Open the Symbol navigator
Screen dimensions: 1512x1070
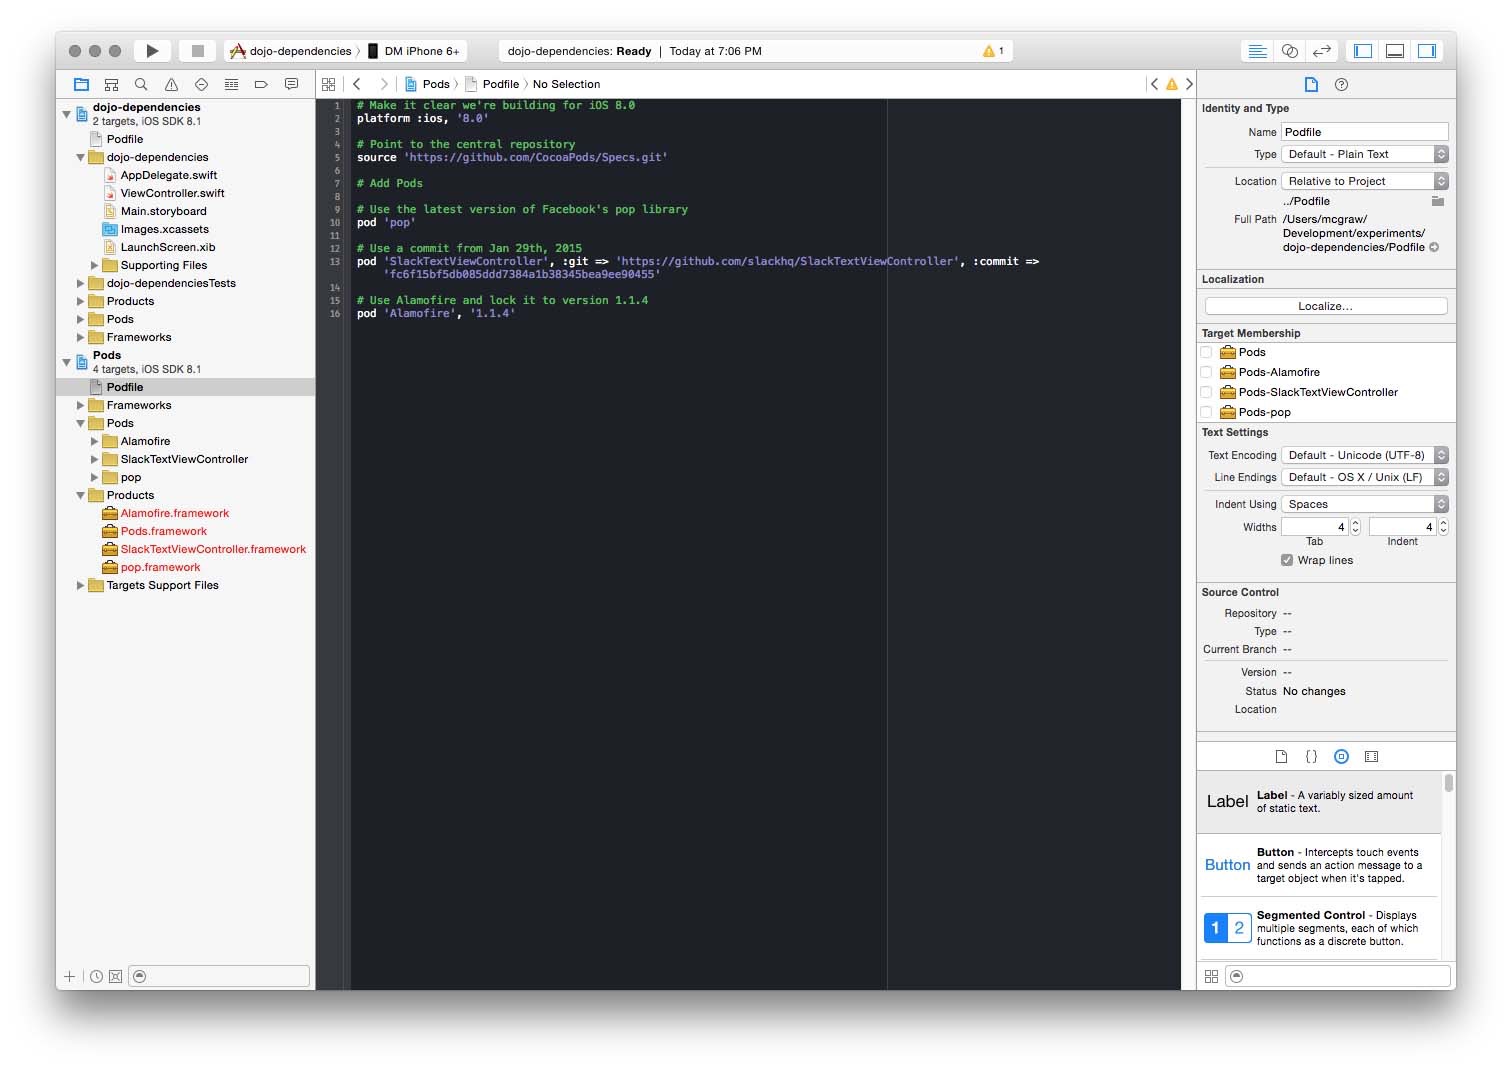coord(112,84)
